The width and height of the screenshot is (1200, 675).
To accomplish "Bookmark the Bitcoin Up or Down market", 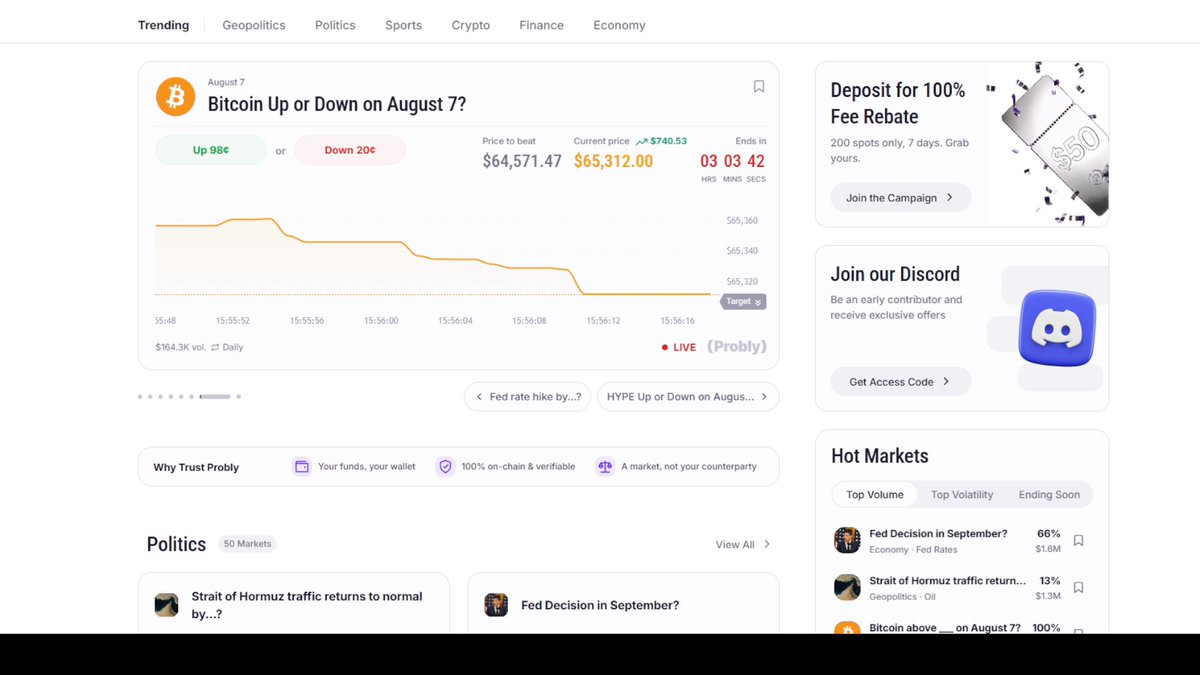I will [x=759, y=87].
